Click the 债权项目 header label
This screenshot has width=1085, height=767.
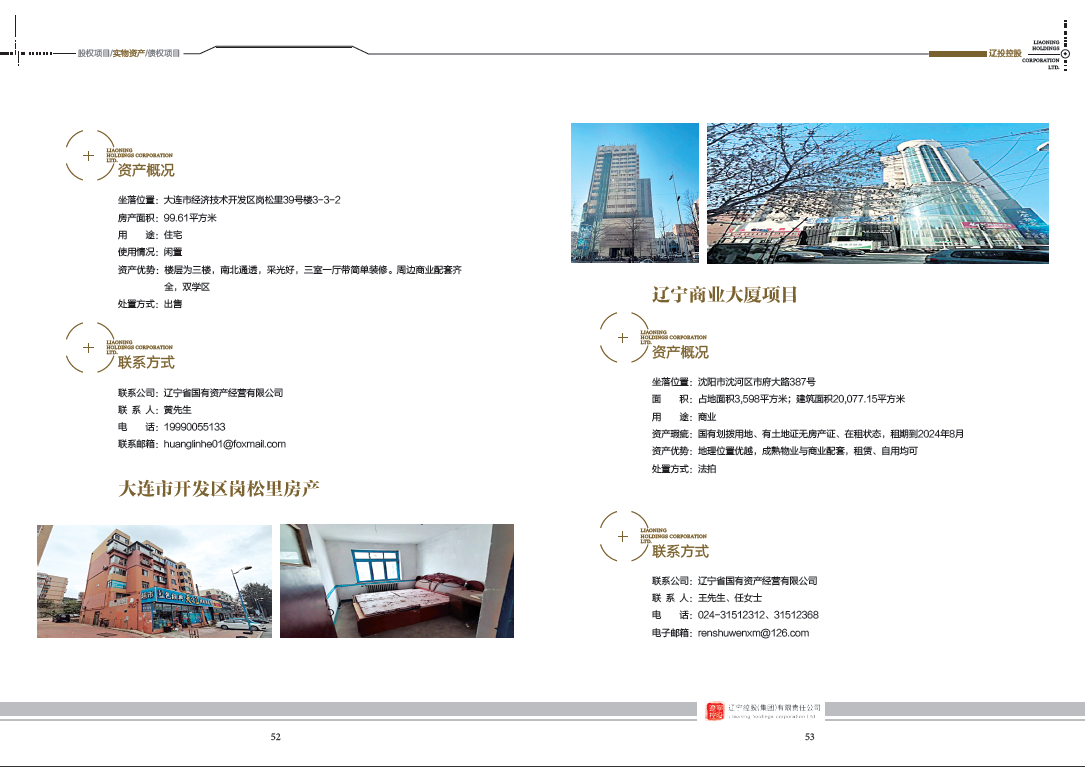tap(164, 53)
